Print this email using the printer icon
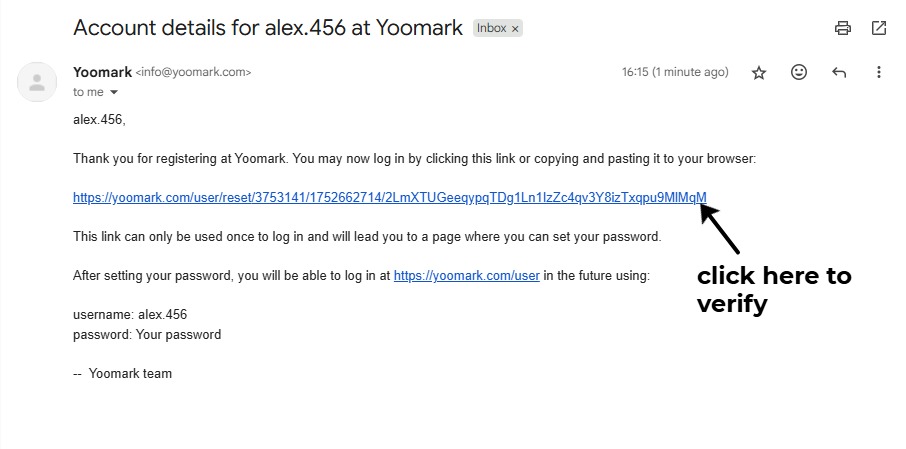 coord(842,28)
